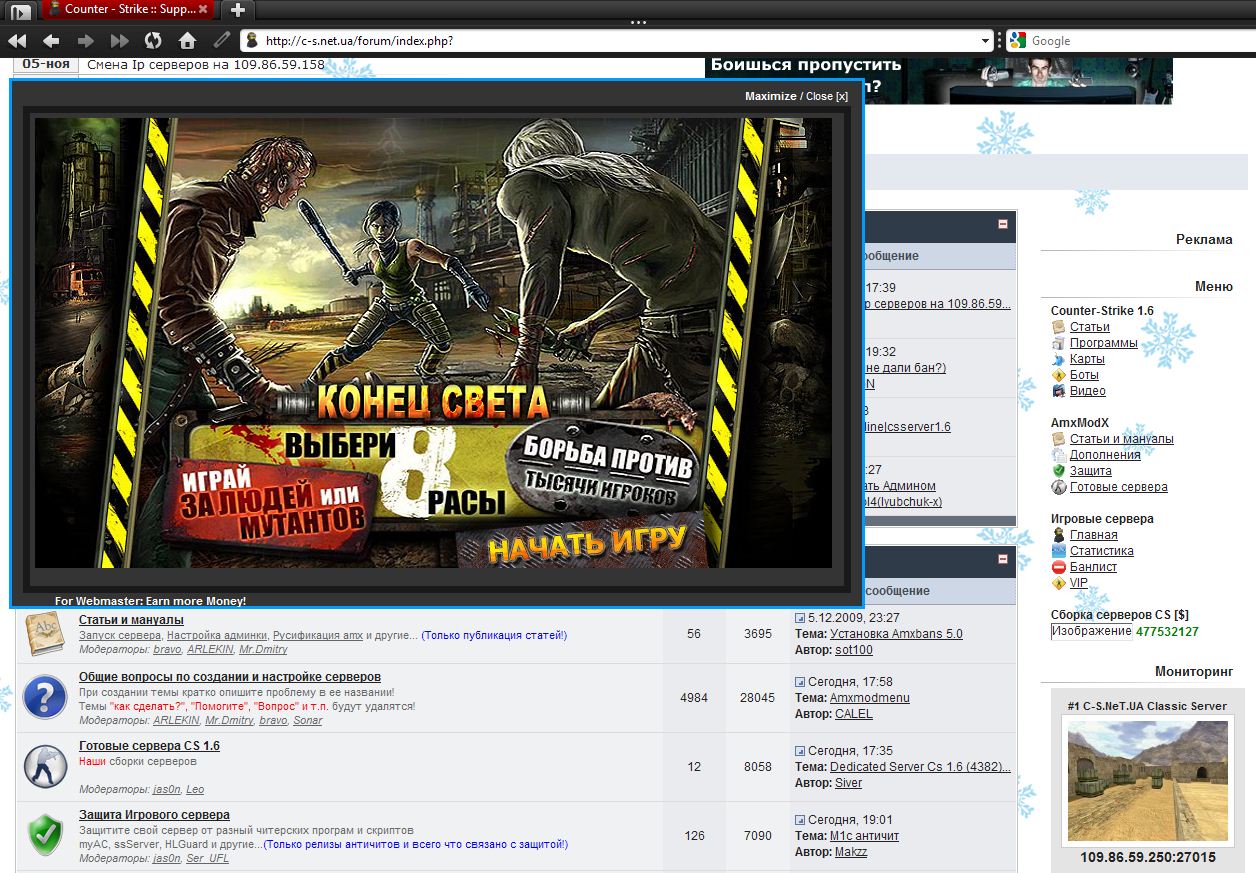Click the Abc book forum icon
1256x873 pixels.
45,632
